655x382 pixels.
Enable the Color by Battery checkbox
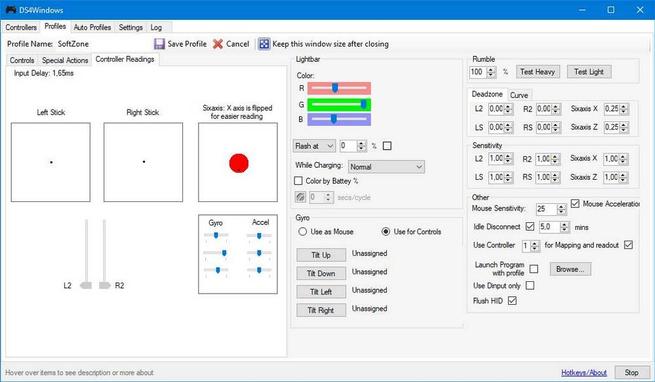[x=298, y=181]
